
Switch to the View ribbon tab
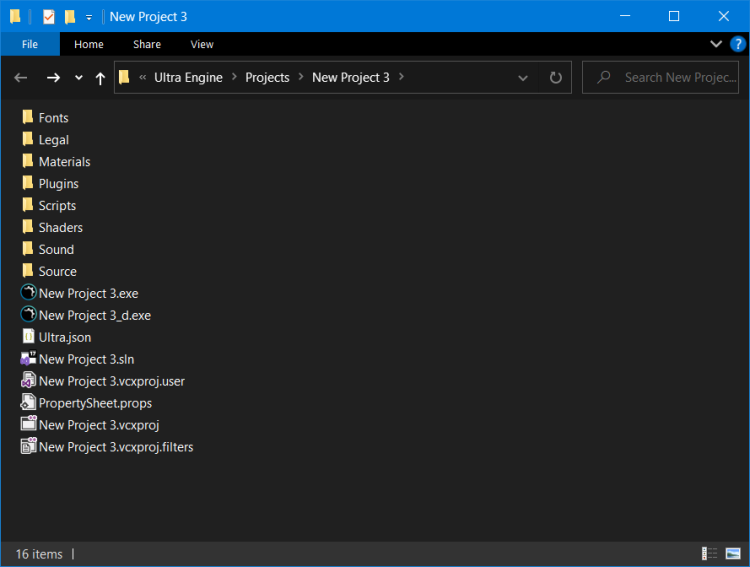pos(202,44)
